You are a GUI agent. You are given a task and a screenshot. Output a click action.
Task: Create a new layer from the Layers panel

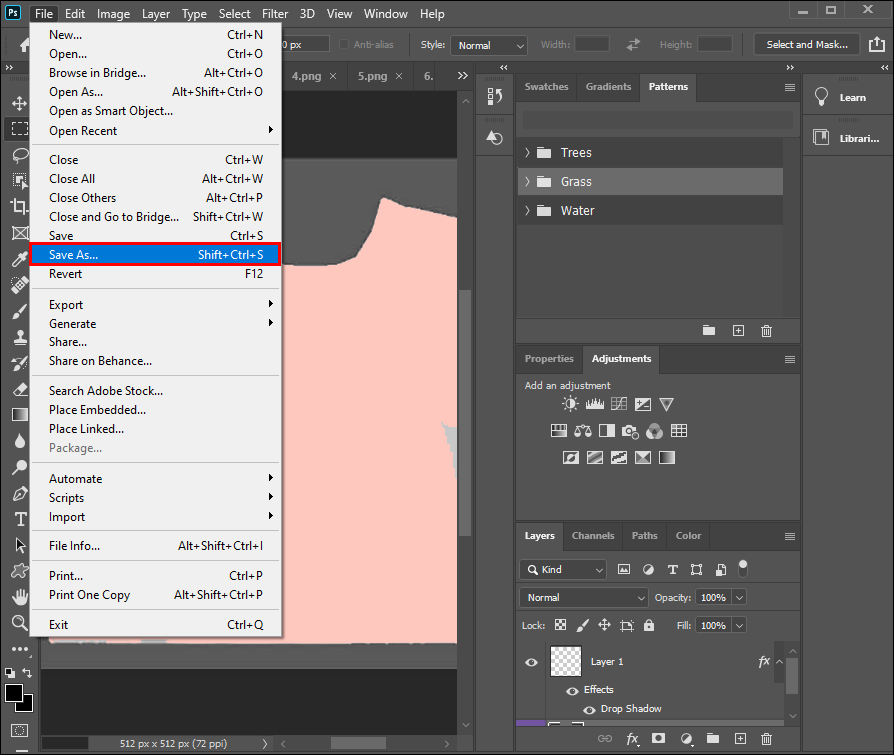pyautogui.click(x=739, y=739)
